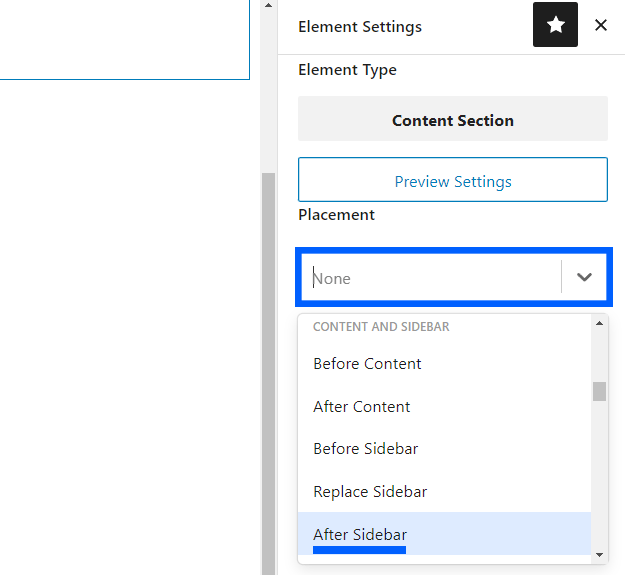
Task: Click the Element Settings panel title
Action: coord(360,27)
